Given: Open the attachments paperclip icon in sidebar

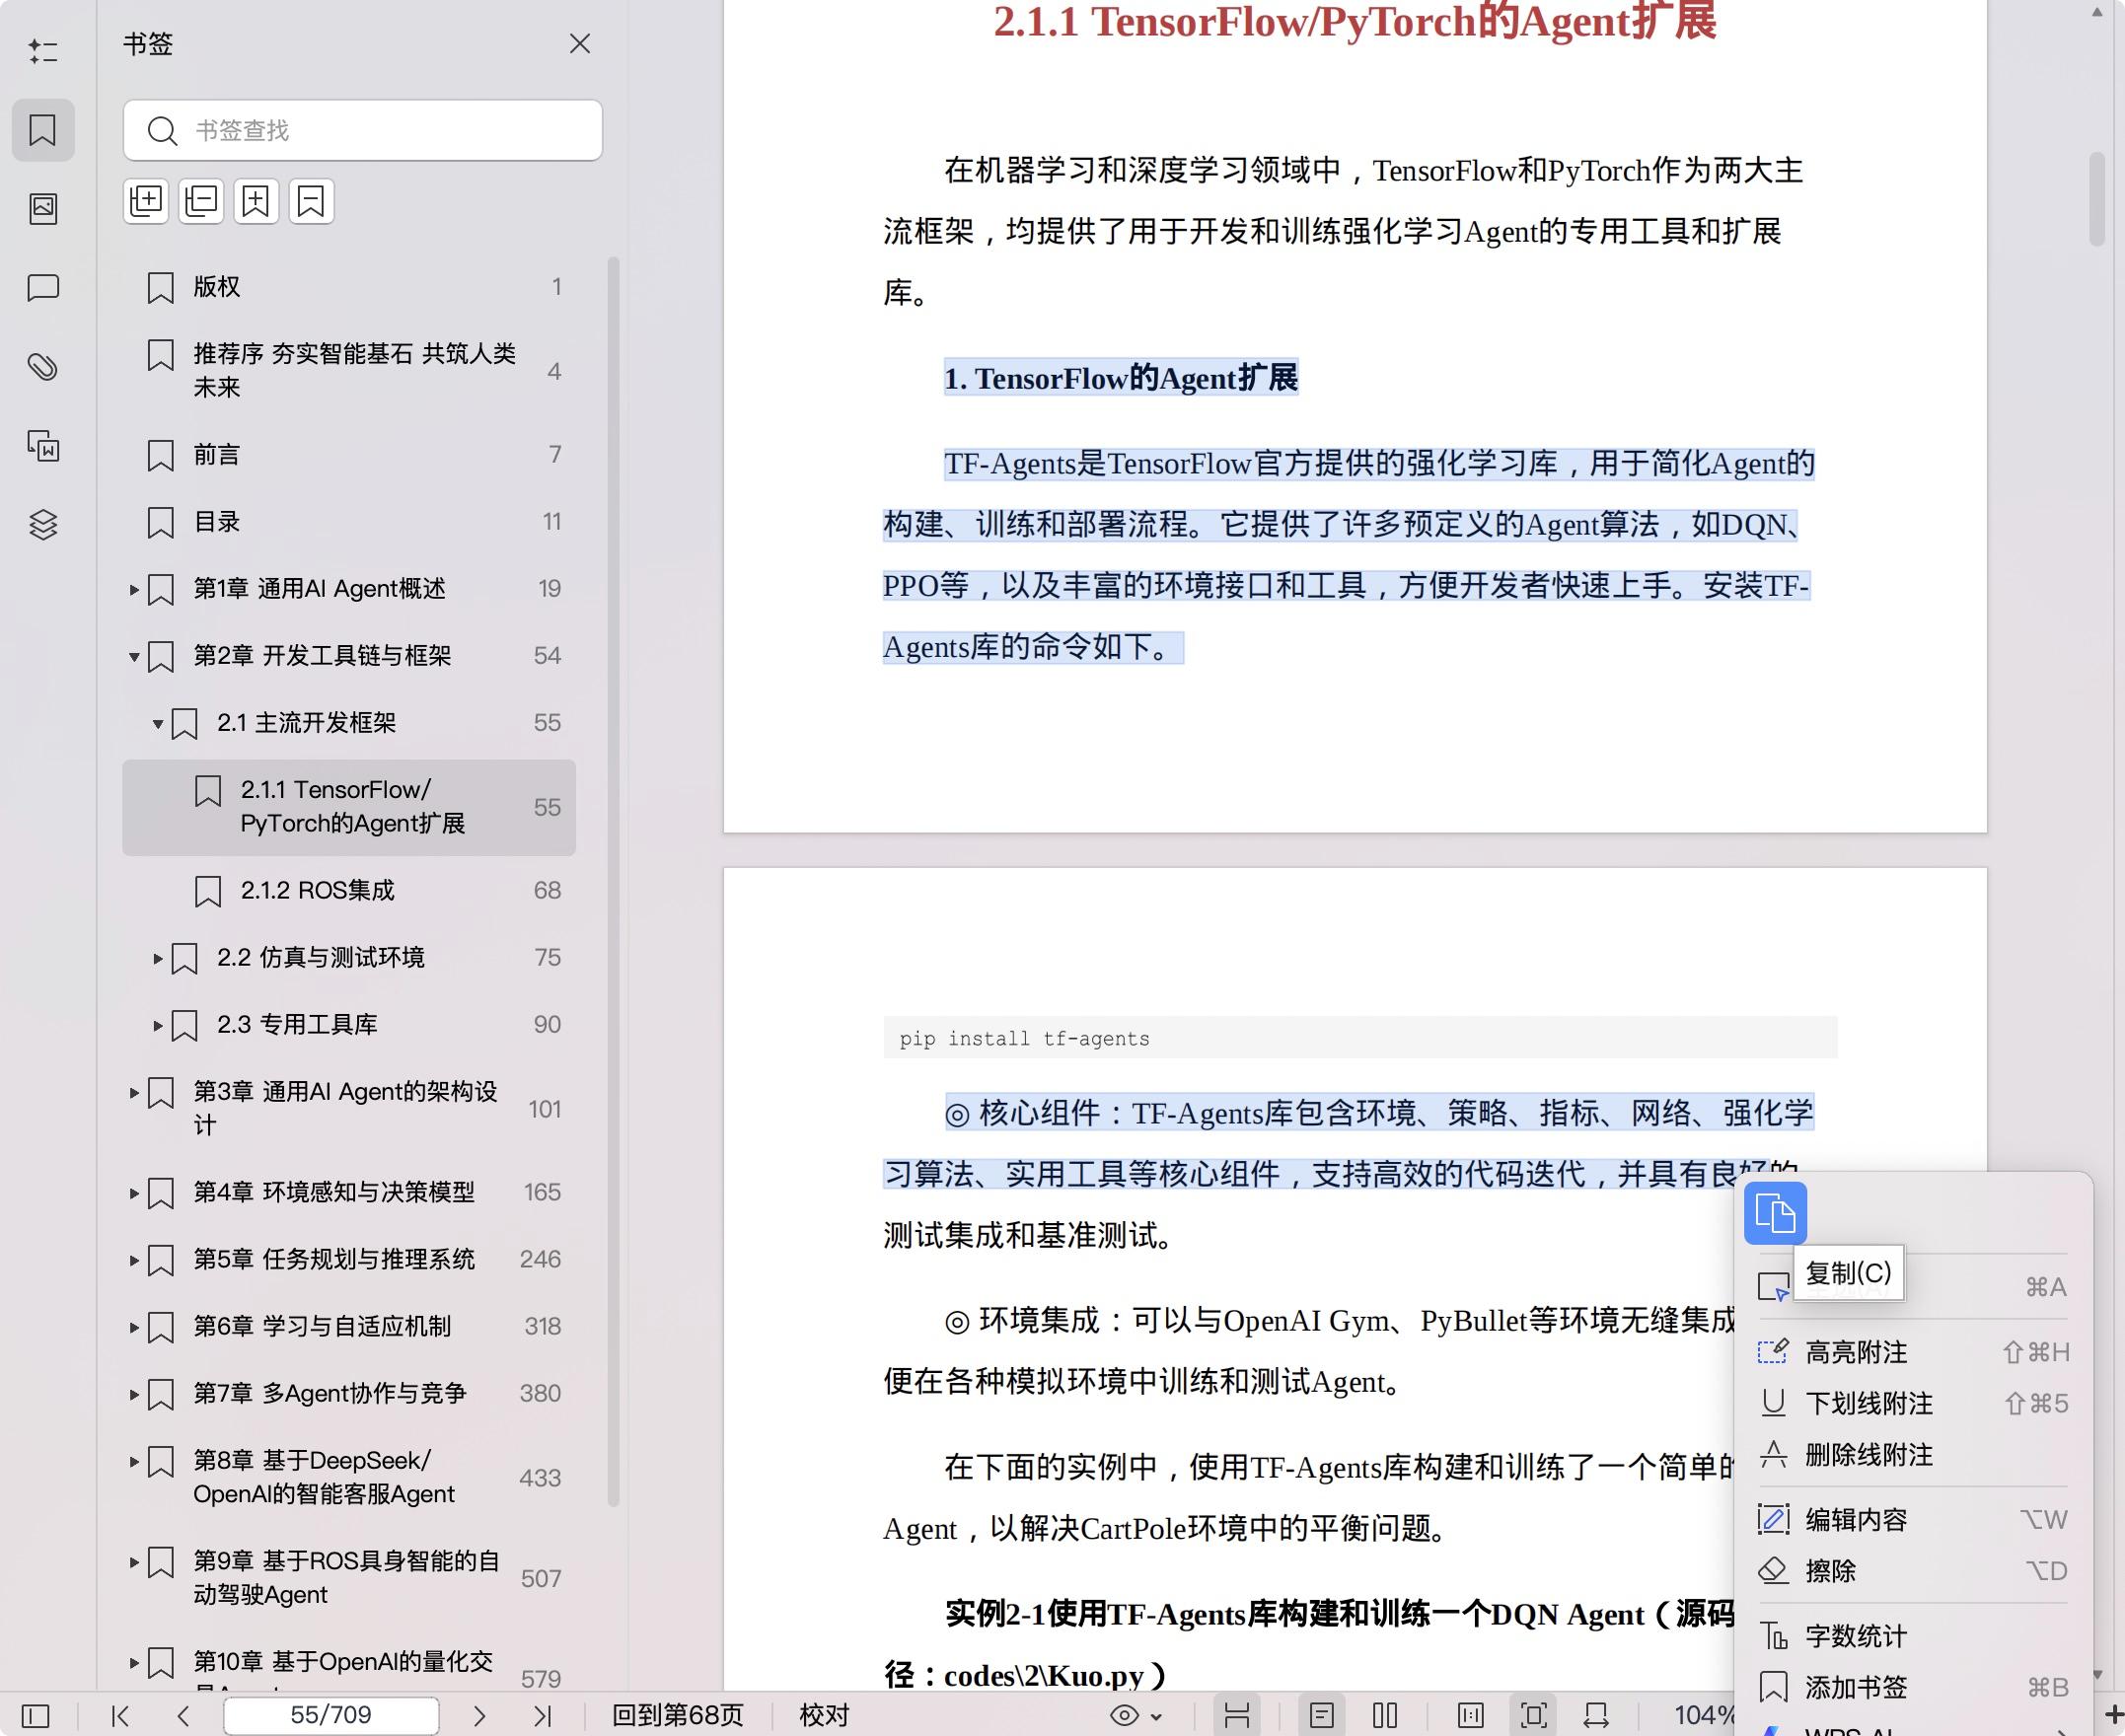Looking at the screenshot, I should (x=43, y=367).
